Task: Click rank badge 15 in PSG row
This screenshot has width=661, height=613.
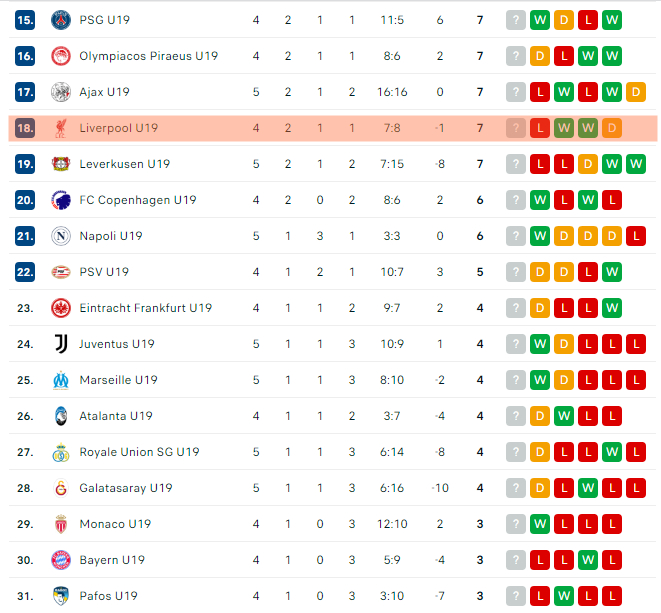Action: pos(25,20)
